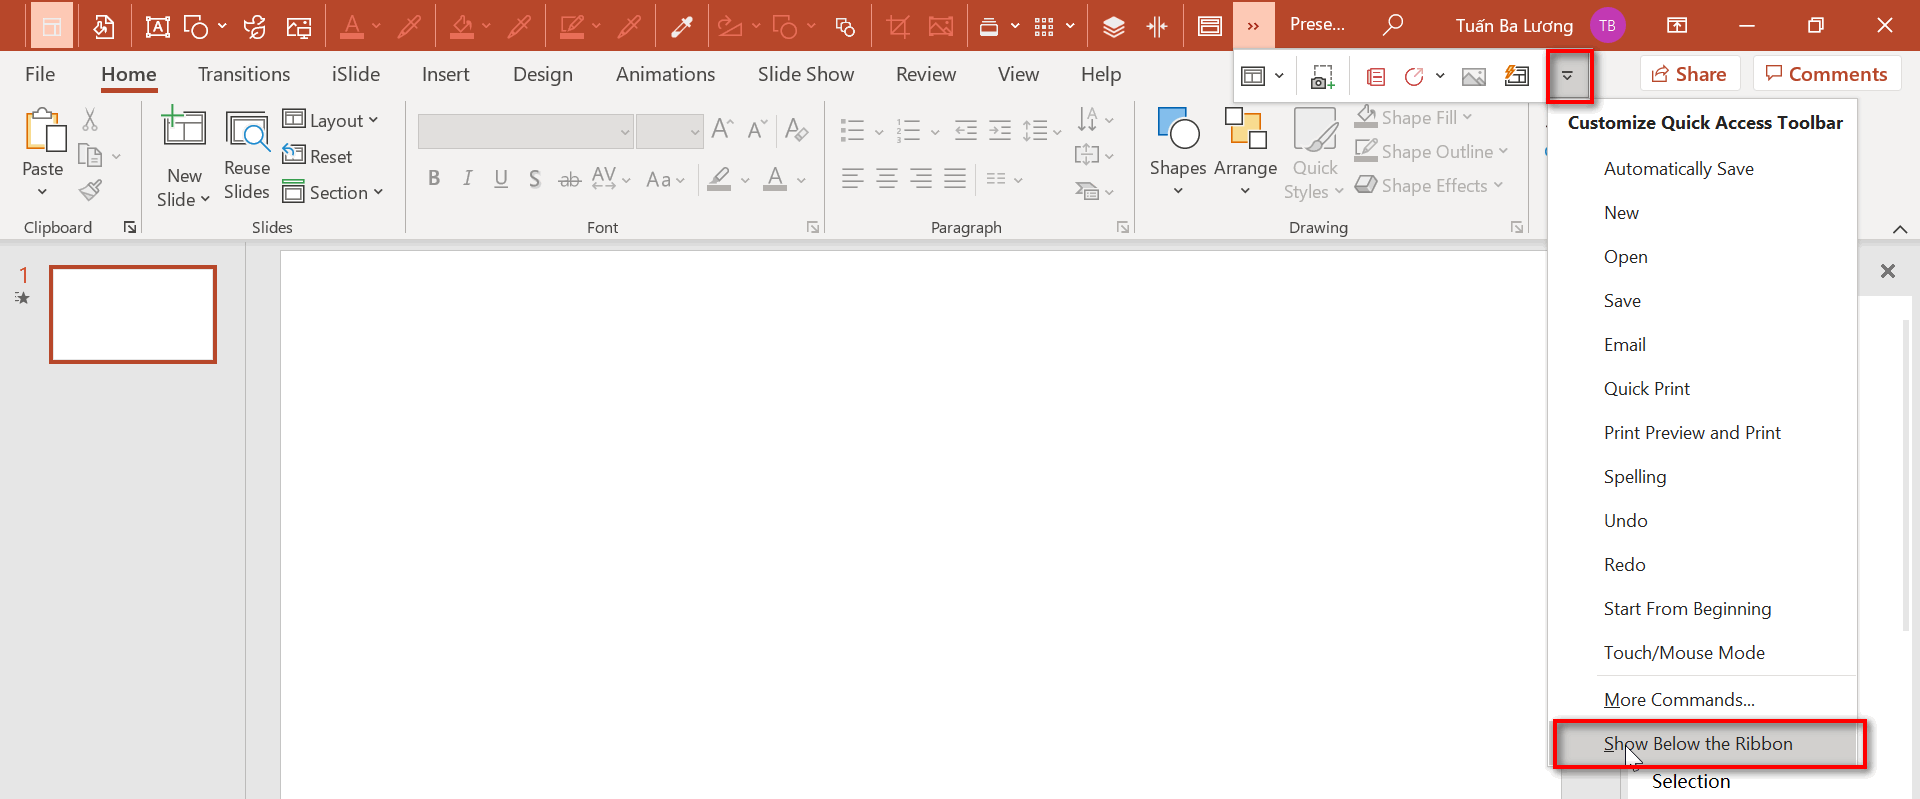The width and height of the screenshot is (1920, 799).
Task: Click the Clear All Formatting icon
Action: pos(796,129)
